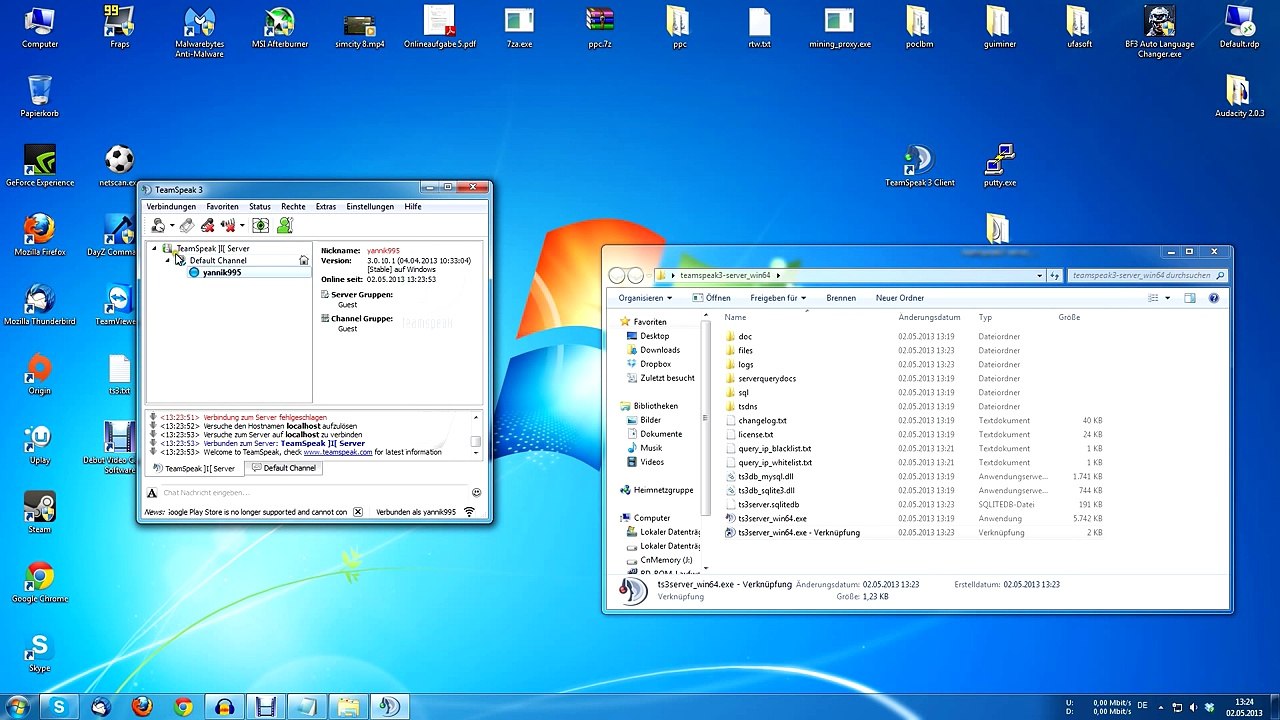Screen dimensions: 1280x720
Task: Select the Audacity 2.0.3 desktop icon
Action: (1240, 97)
